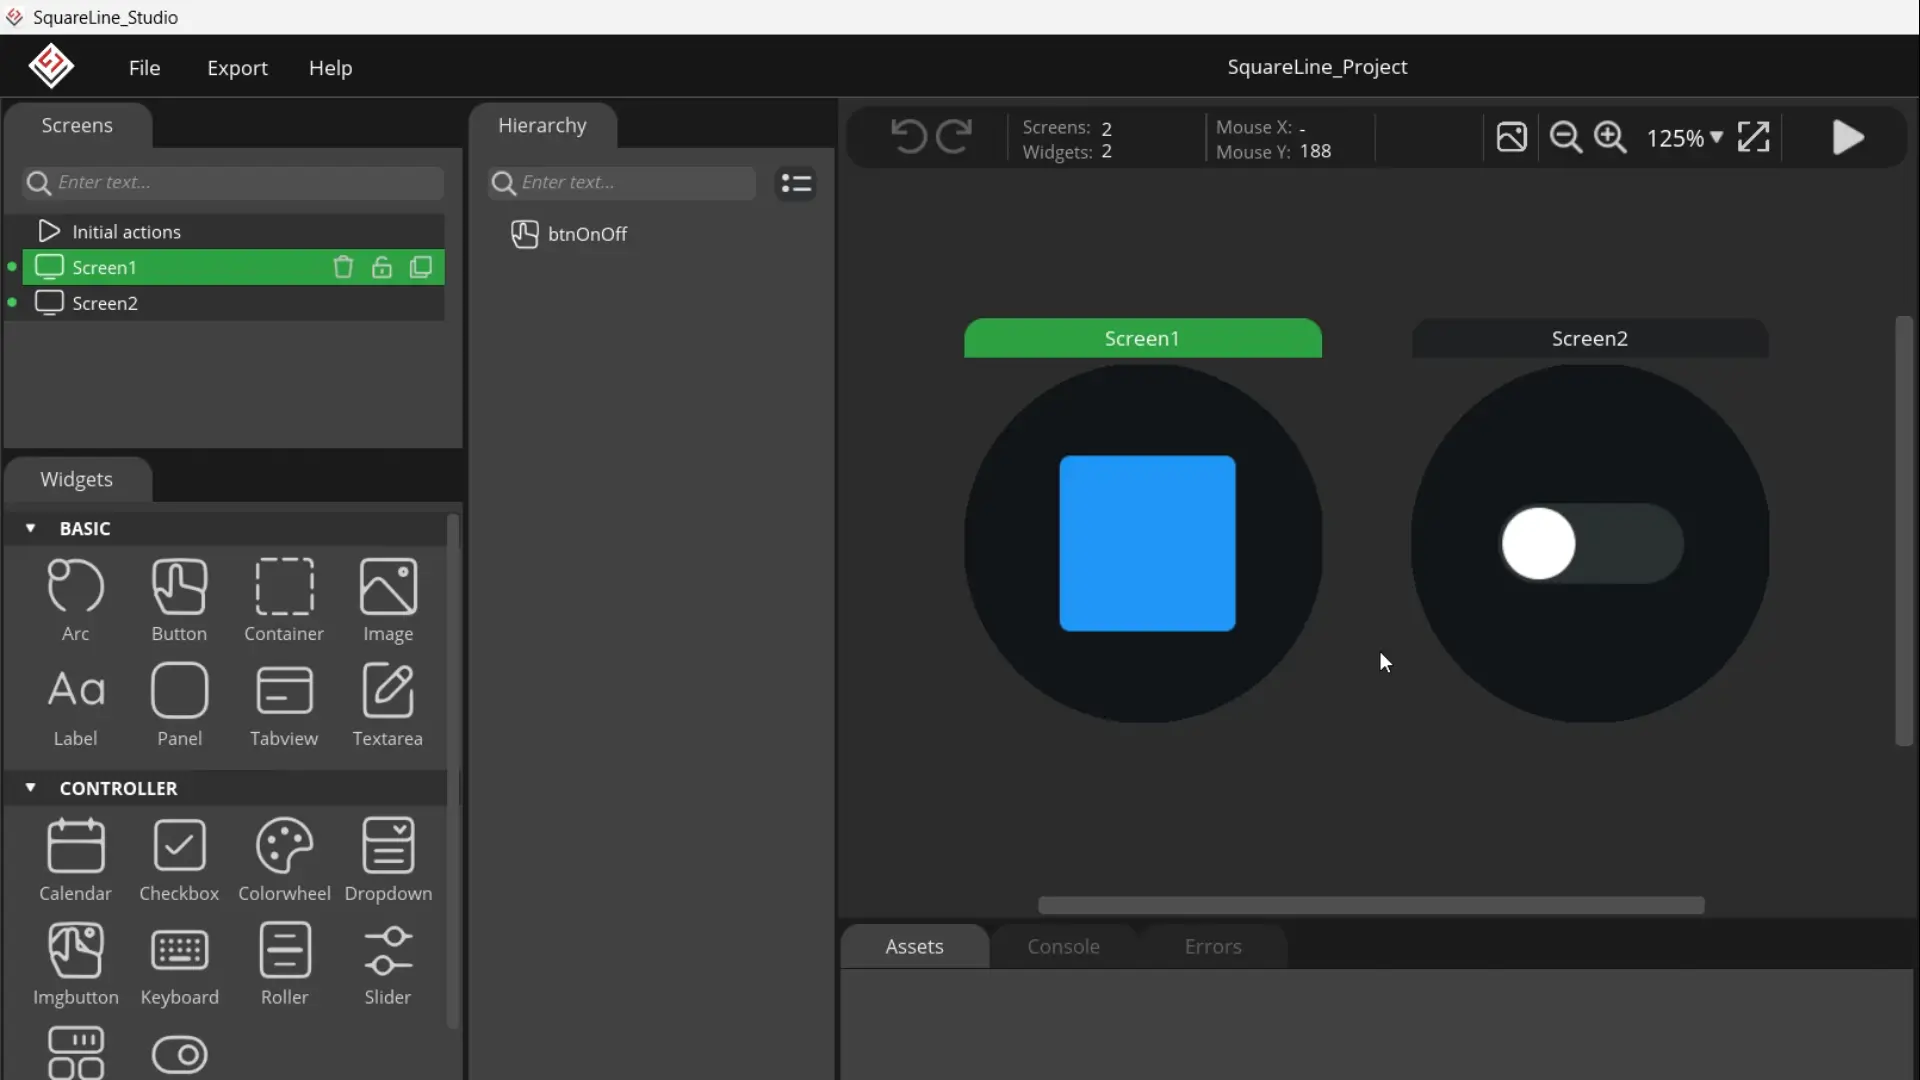Toggle the hierarchy list view icon
This screenshot has height=1080, width=1920.
pos(796,183)
